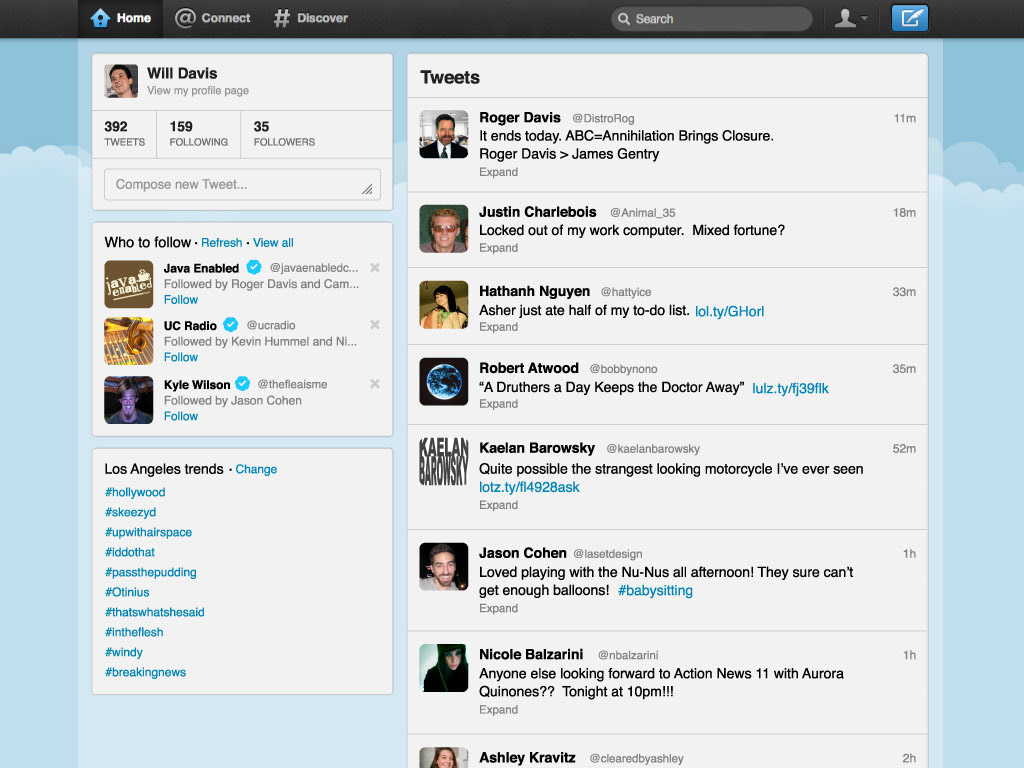Switch to the Home tab
Viewport: 1024px width, 768px height.
tap(121, 18)
